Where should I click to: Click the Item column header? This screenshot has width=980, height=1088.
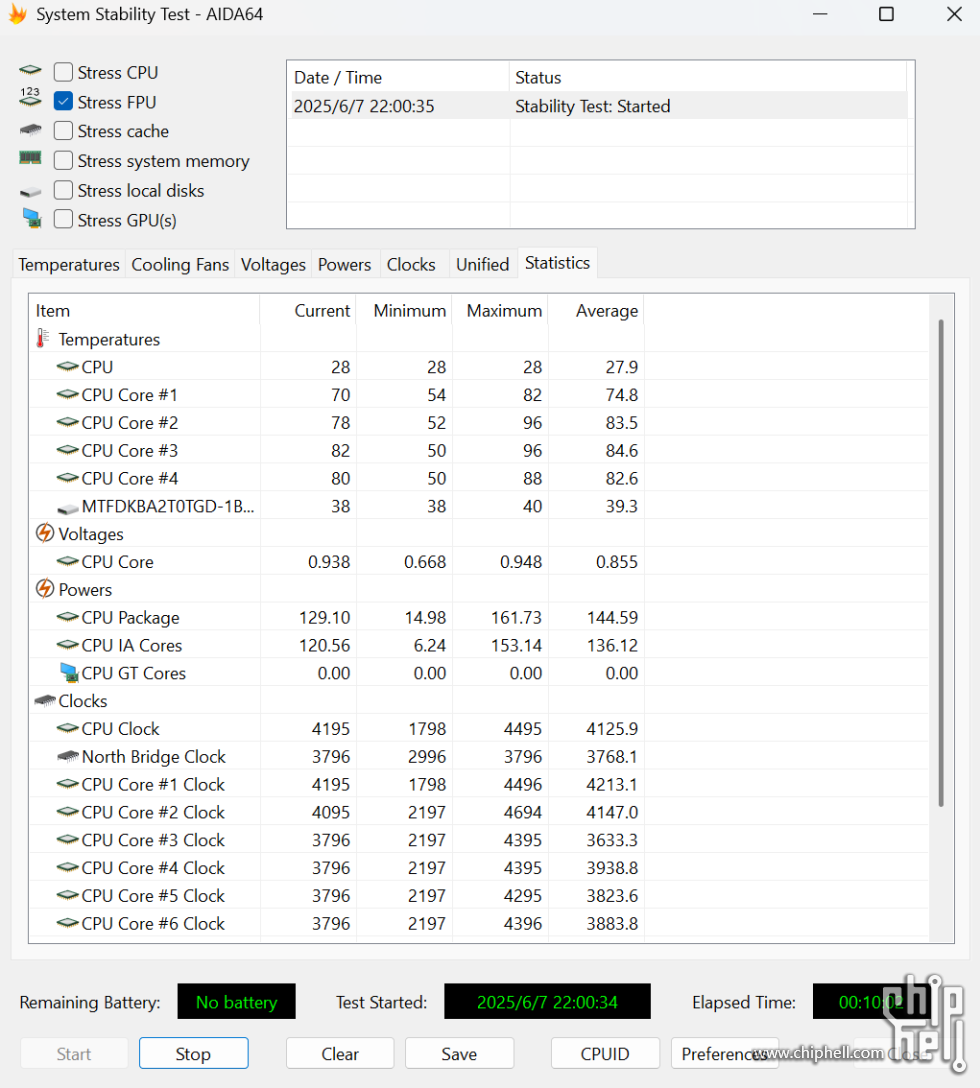pos(144,310)
